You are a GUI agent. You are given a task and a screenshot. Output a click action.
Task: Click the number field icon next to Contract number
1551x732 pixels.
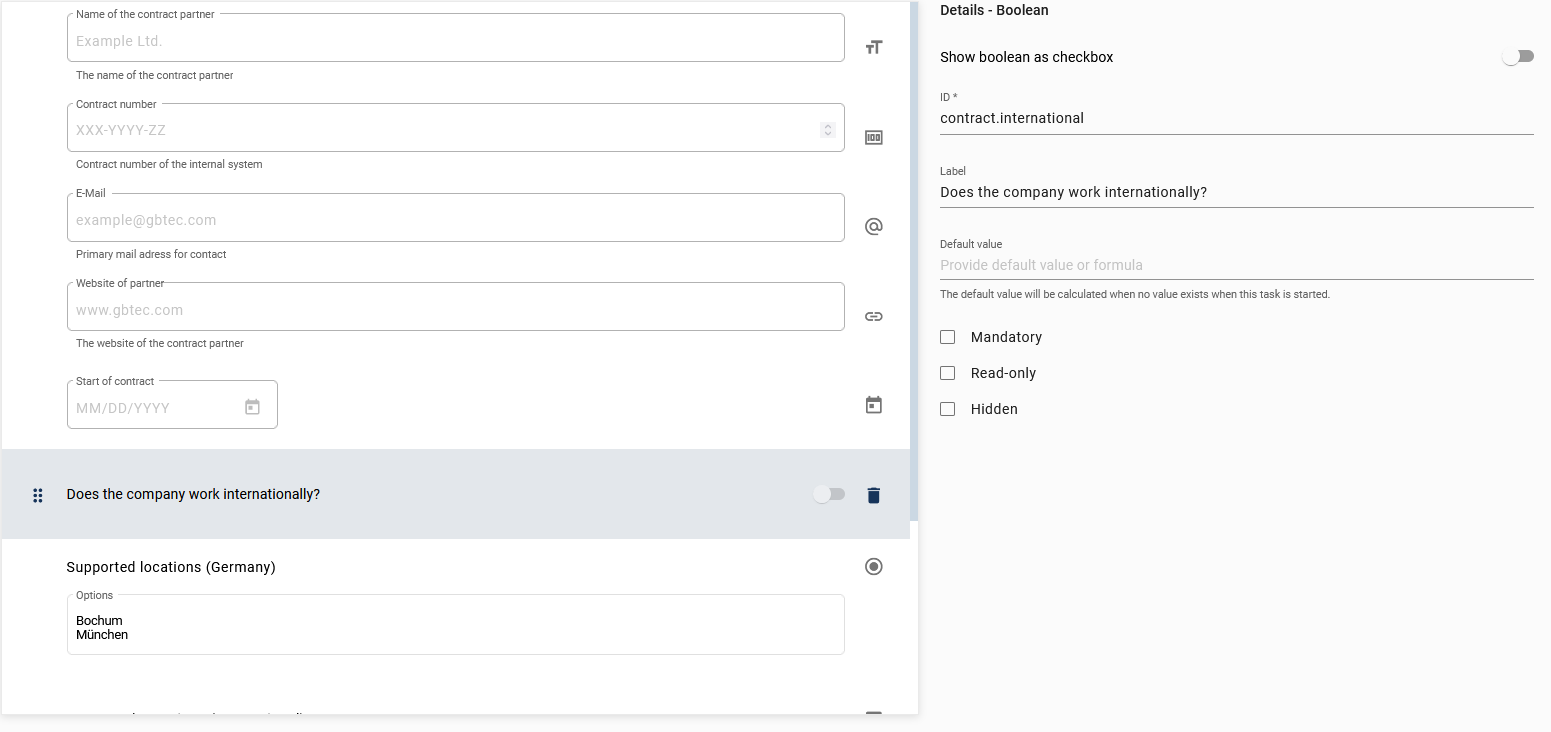873,137
